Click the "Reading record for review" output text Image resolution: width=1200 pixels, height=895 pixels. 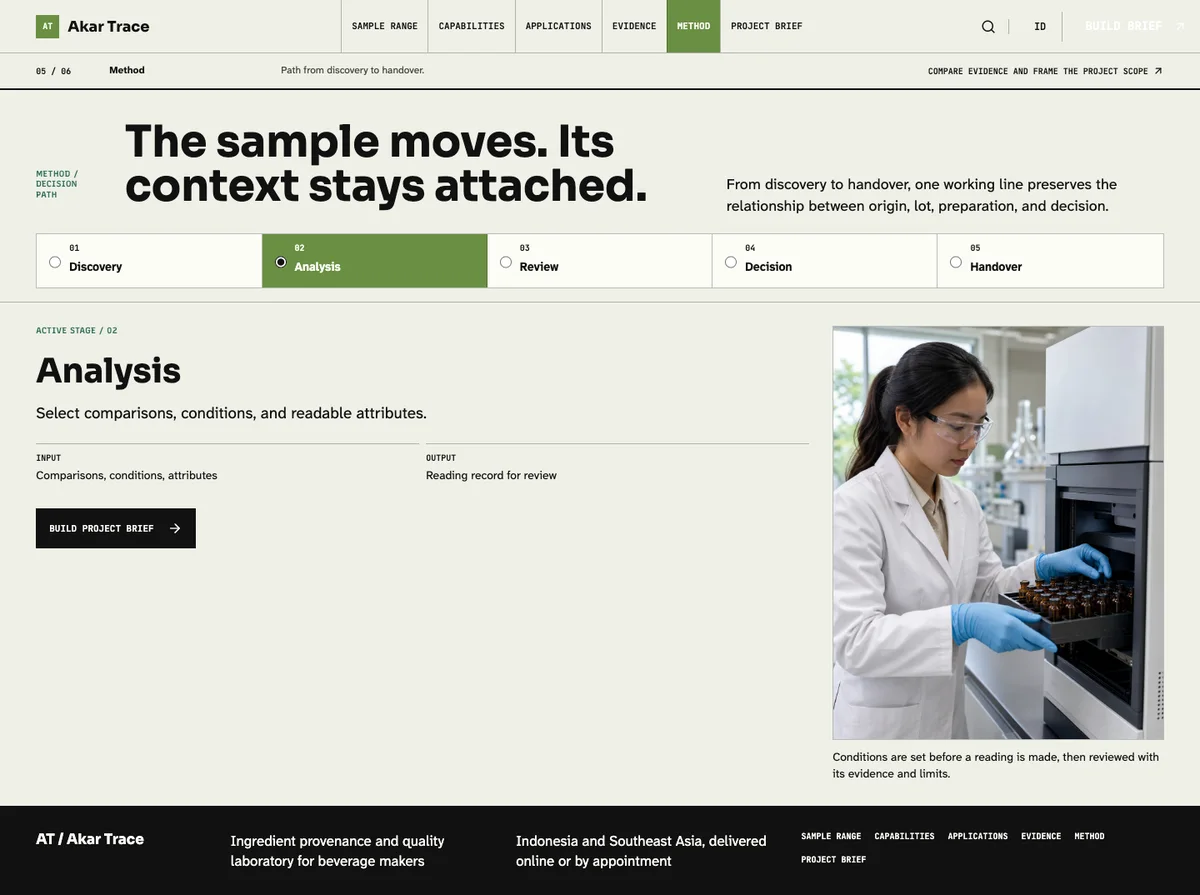coord(491,475)
